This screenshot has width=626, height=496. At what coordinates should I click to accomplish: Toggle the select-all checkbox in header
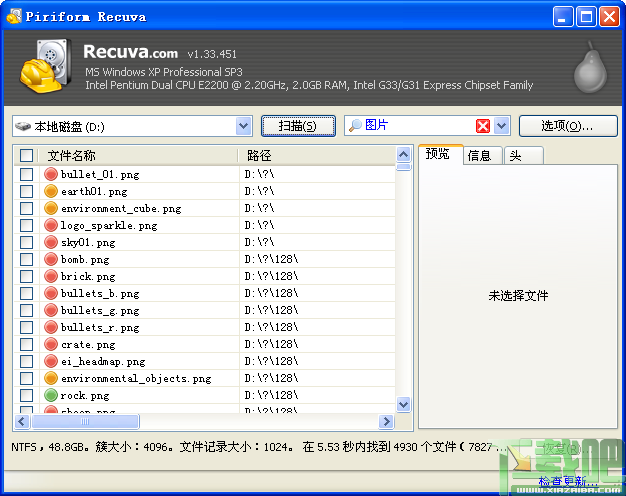26,155
